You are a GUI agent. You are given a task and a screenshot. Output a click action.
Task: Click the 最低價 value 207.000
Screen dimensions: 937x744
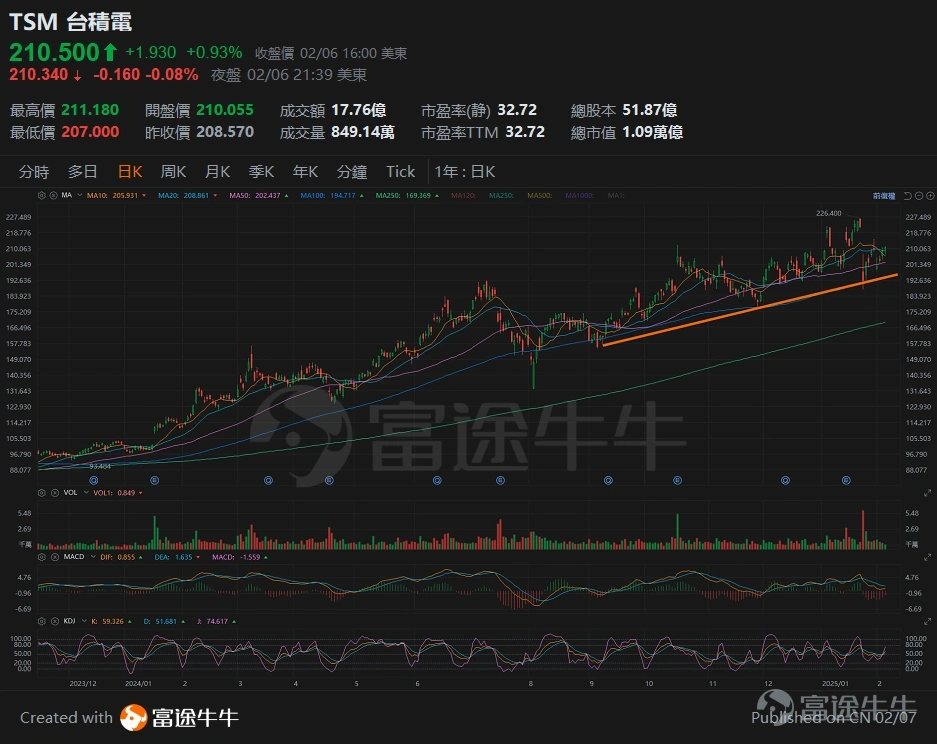[90, 132]
